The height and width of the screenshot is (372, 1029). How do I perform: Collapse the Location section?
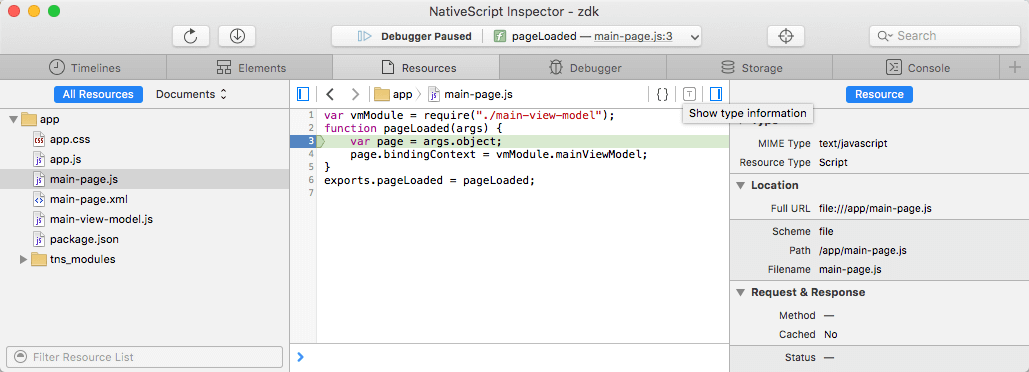click(x=741, y=186)
